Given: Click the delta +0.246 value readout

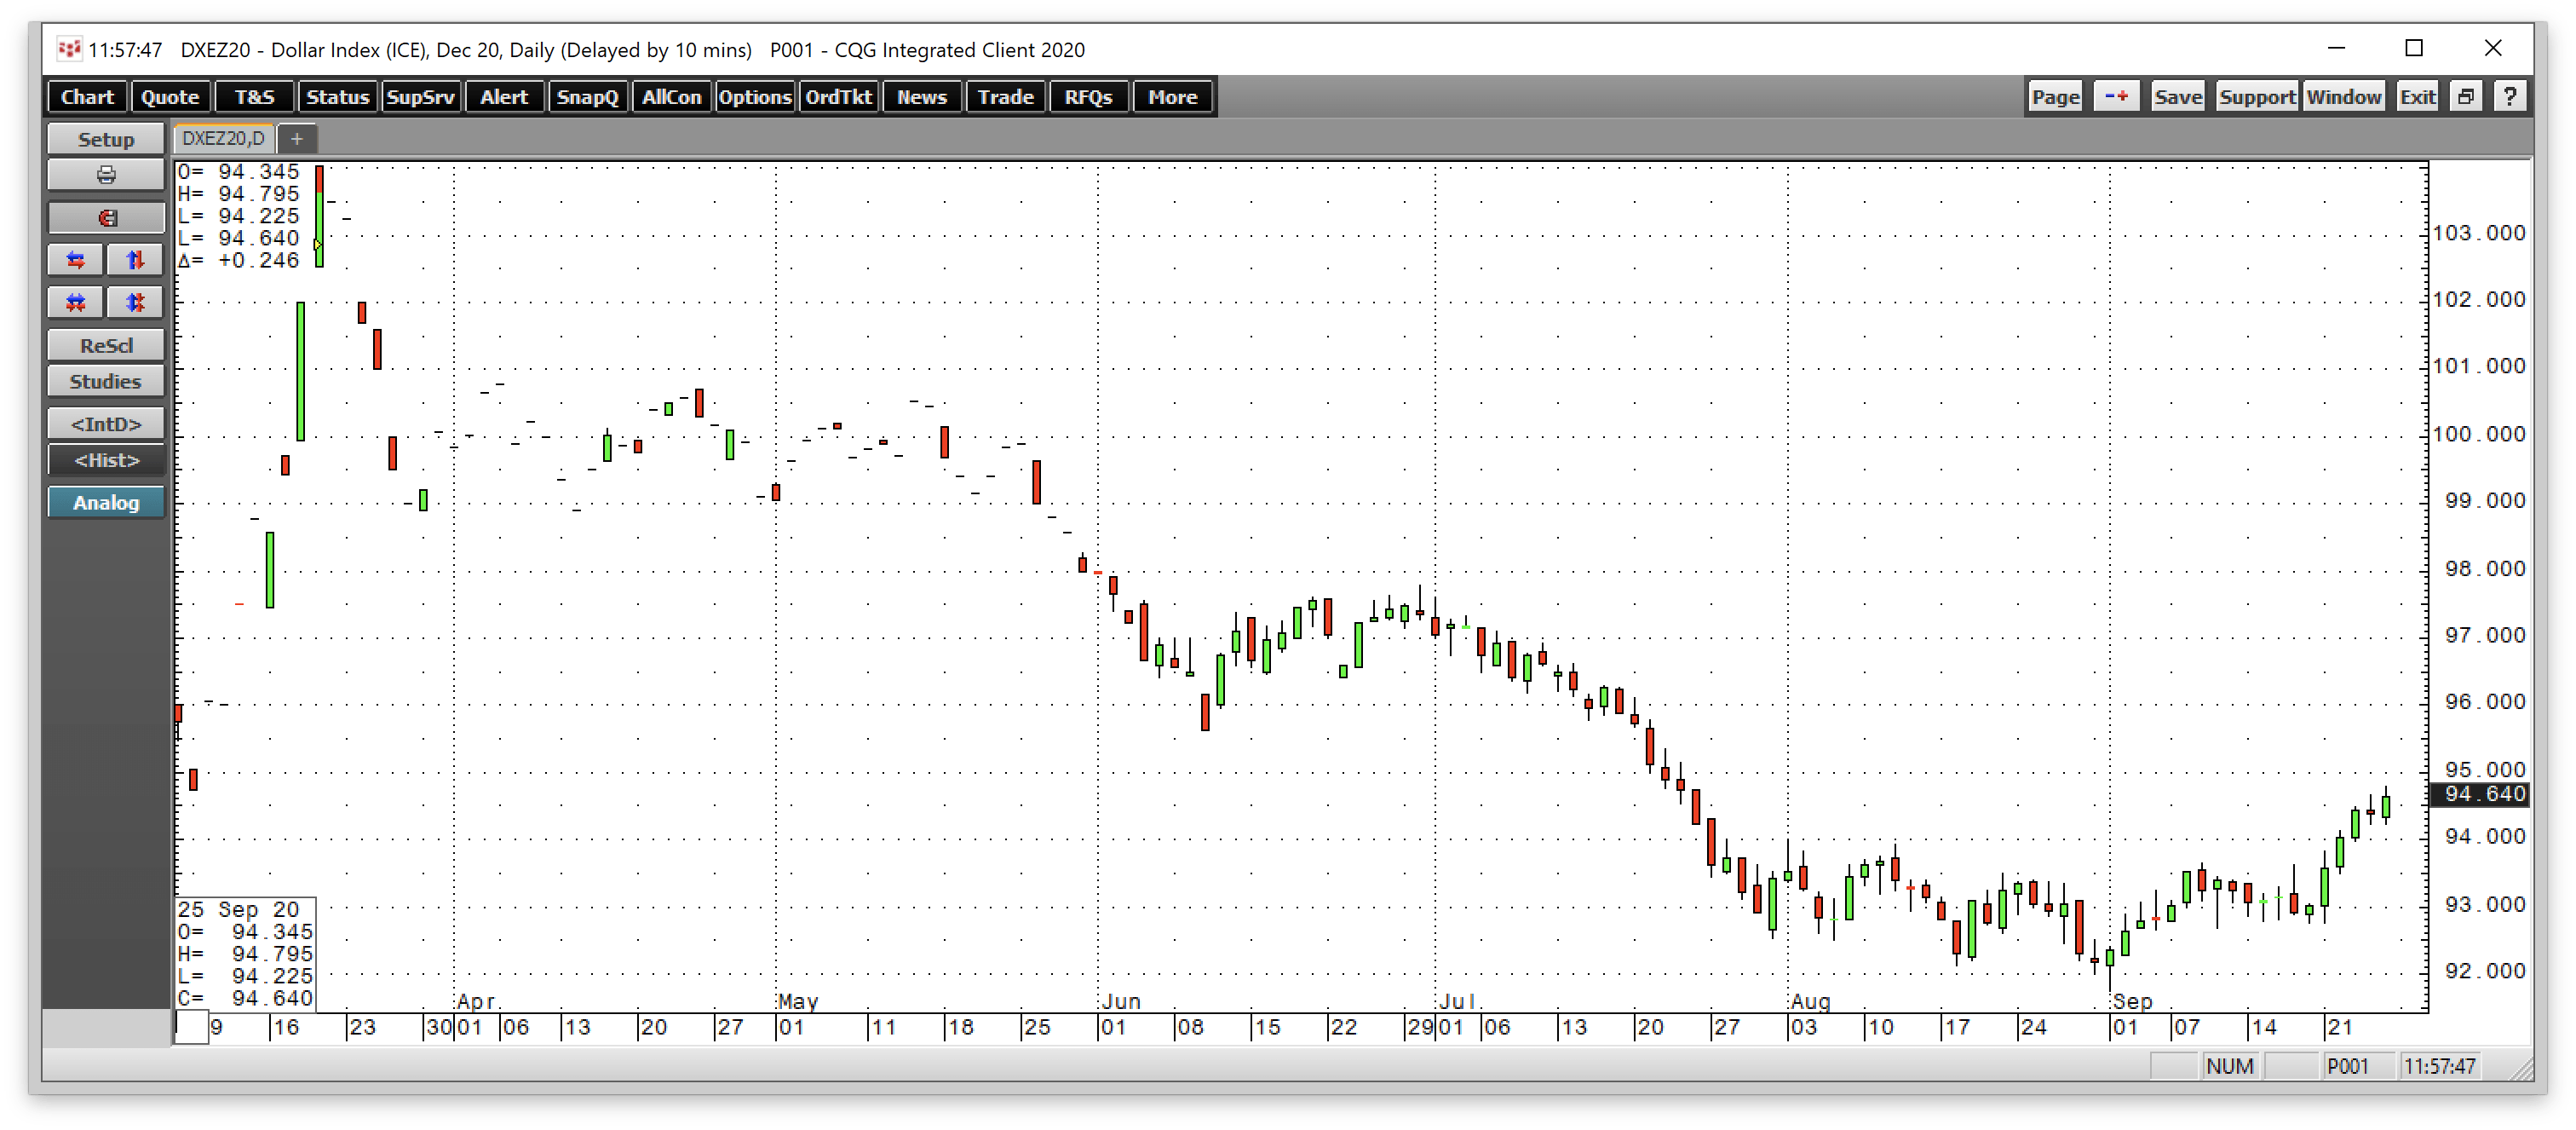Looking at the screenshot, I should [x=239, y=260].
